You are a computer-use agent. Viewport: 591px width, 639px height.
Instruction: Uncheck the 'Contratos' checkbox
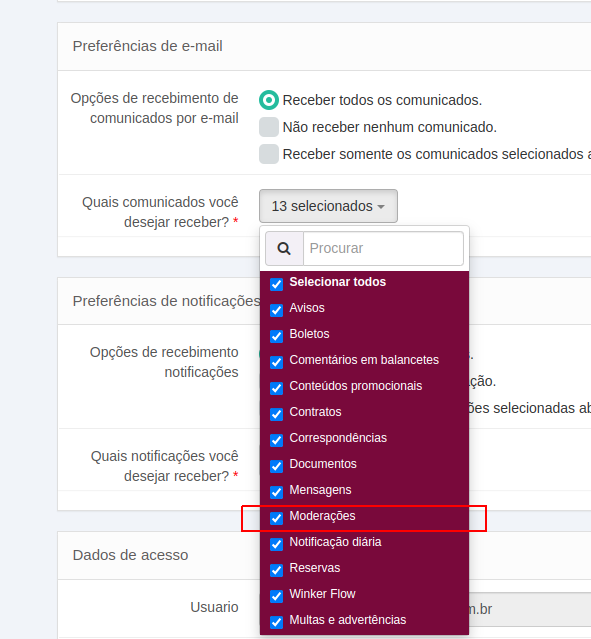coord(276,414)
